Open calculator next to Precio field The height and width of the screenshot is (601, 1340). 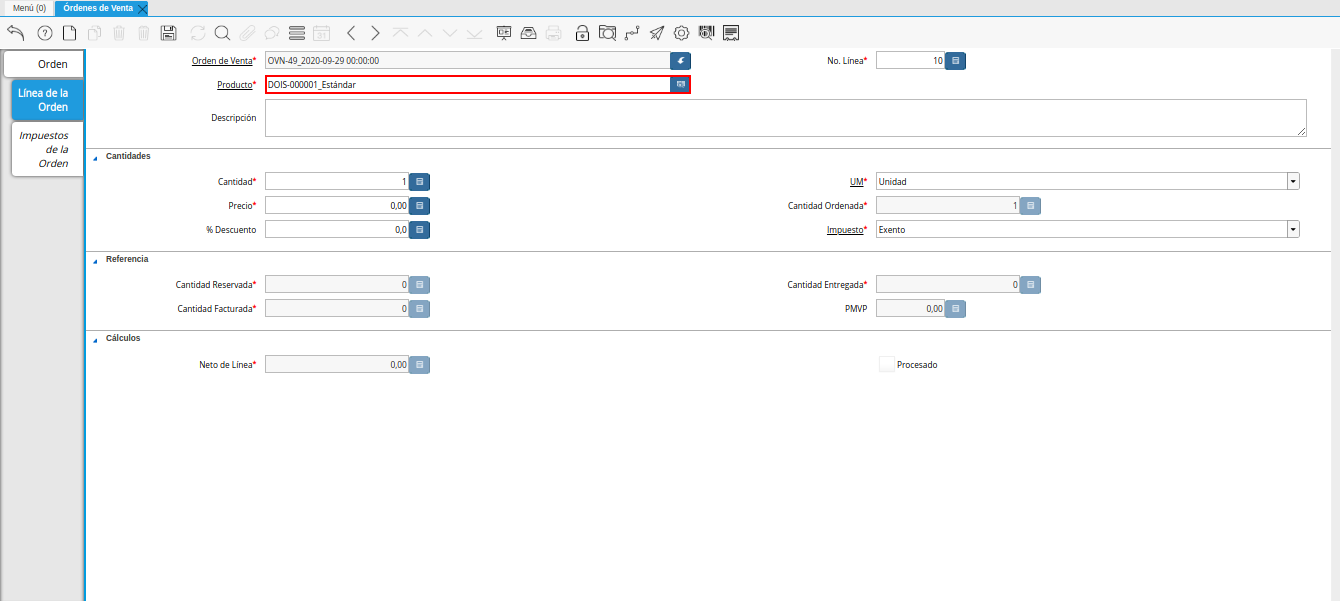(x=420, y=206)
